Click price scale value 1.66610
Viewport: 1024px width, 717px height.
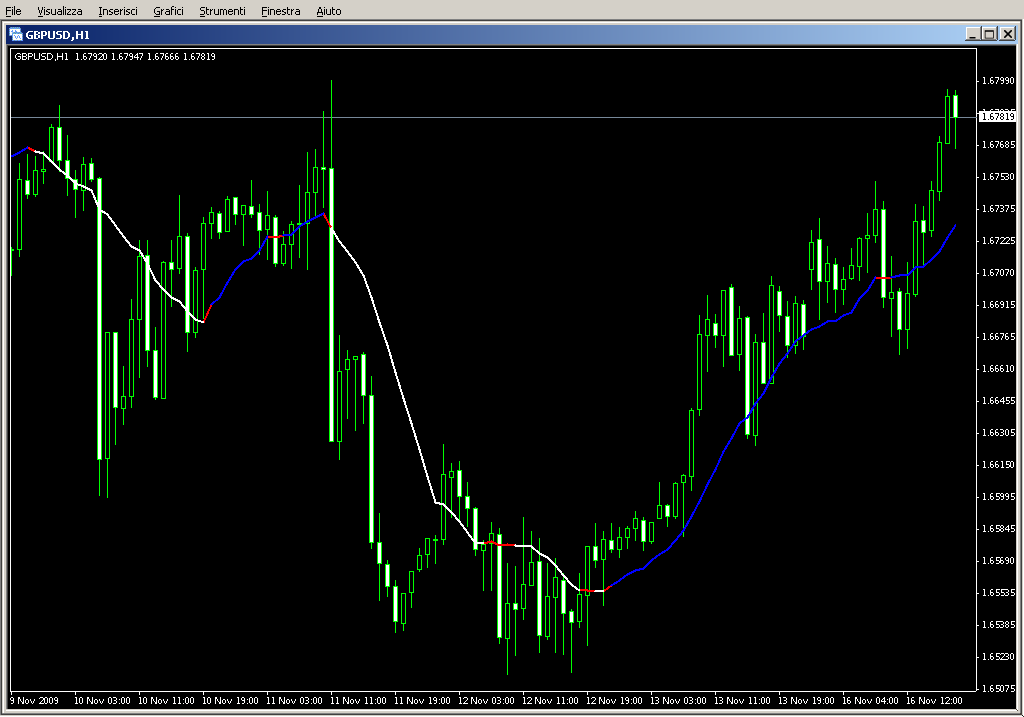pos(999,369)
